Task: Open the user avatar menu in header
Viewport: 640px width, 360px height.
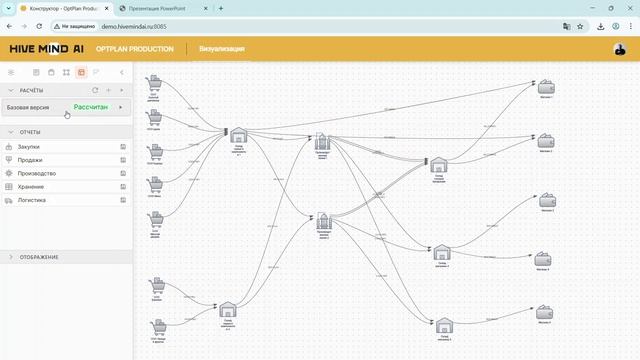Action: click(620, 49)
